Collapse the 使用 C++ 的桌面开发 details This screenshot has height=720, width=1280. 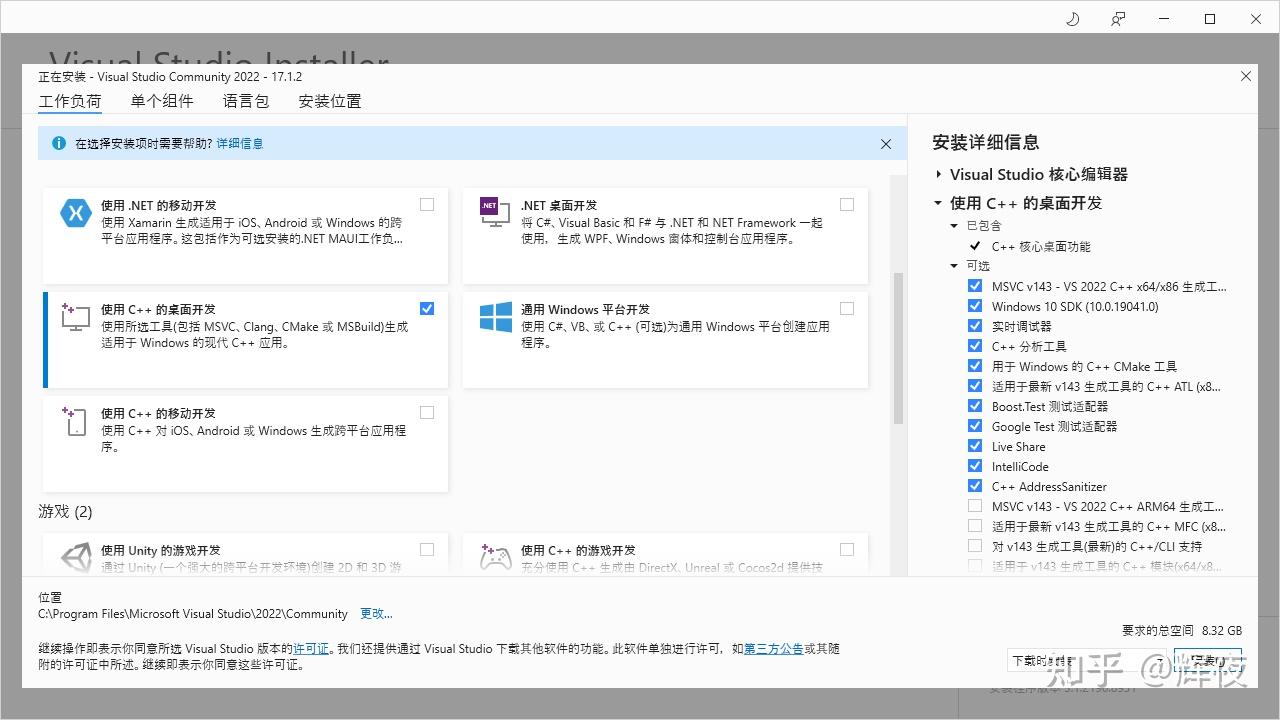click(938, 202)
